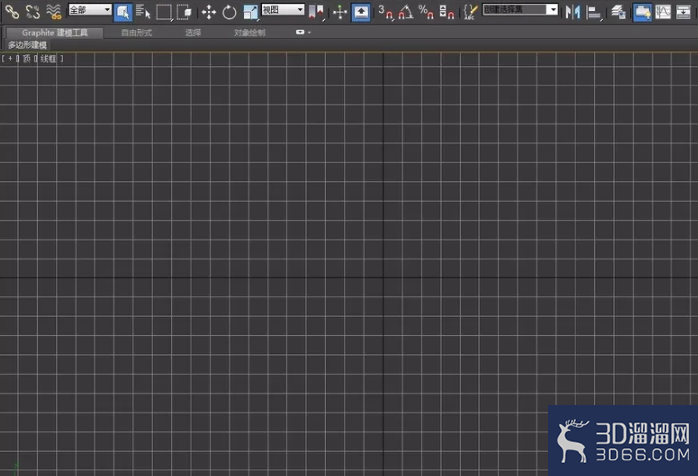Open the Schematic View icon
Viewport: 698px width, 476px height.
[683, 12]
